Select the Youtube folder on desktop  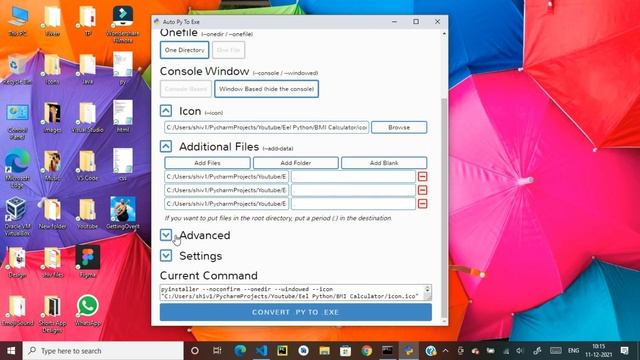pos(87,213)
